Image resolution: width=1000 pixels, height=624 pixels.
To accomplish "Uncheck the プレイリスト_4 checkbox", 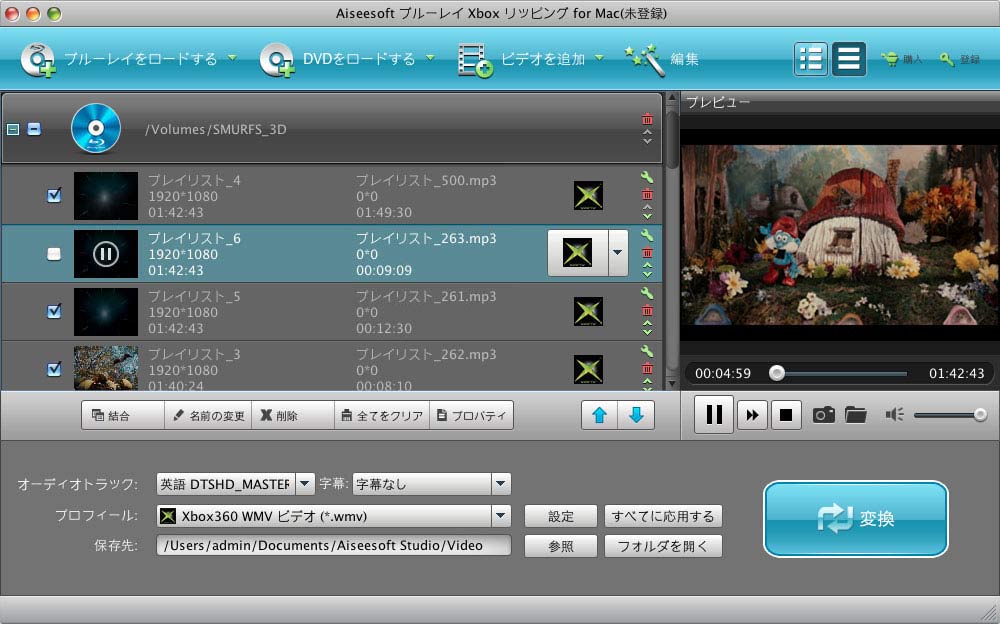I will click(54, 195).
